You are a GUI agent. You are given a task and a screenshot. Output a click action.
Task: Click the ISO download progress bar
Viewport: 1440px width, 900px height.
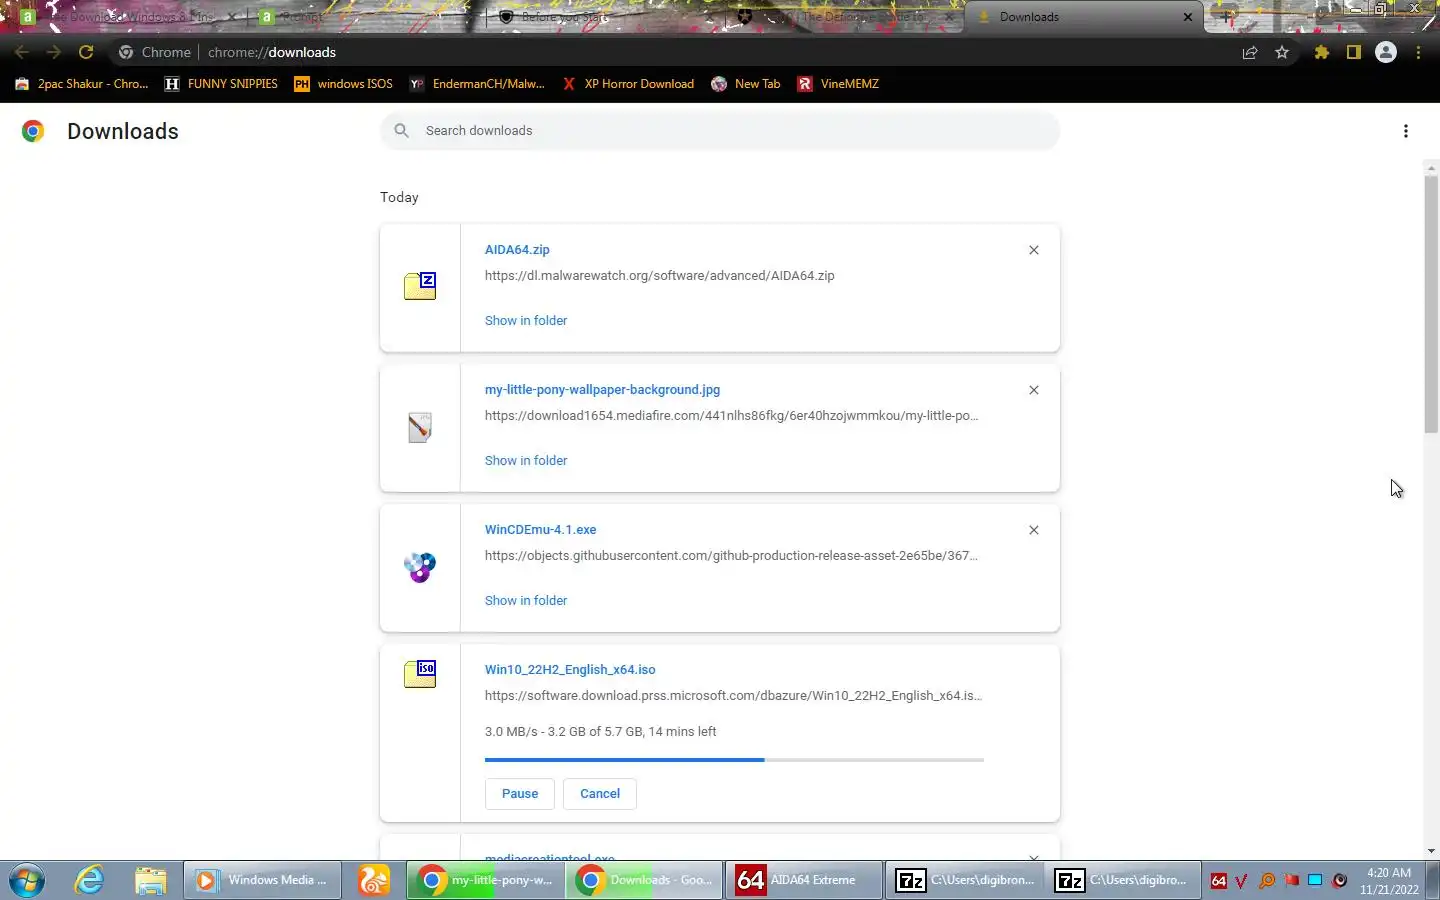pyautogui.click(x=734, y=760)
